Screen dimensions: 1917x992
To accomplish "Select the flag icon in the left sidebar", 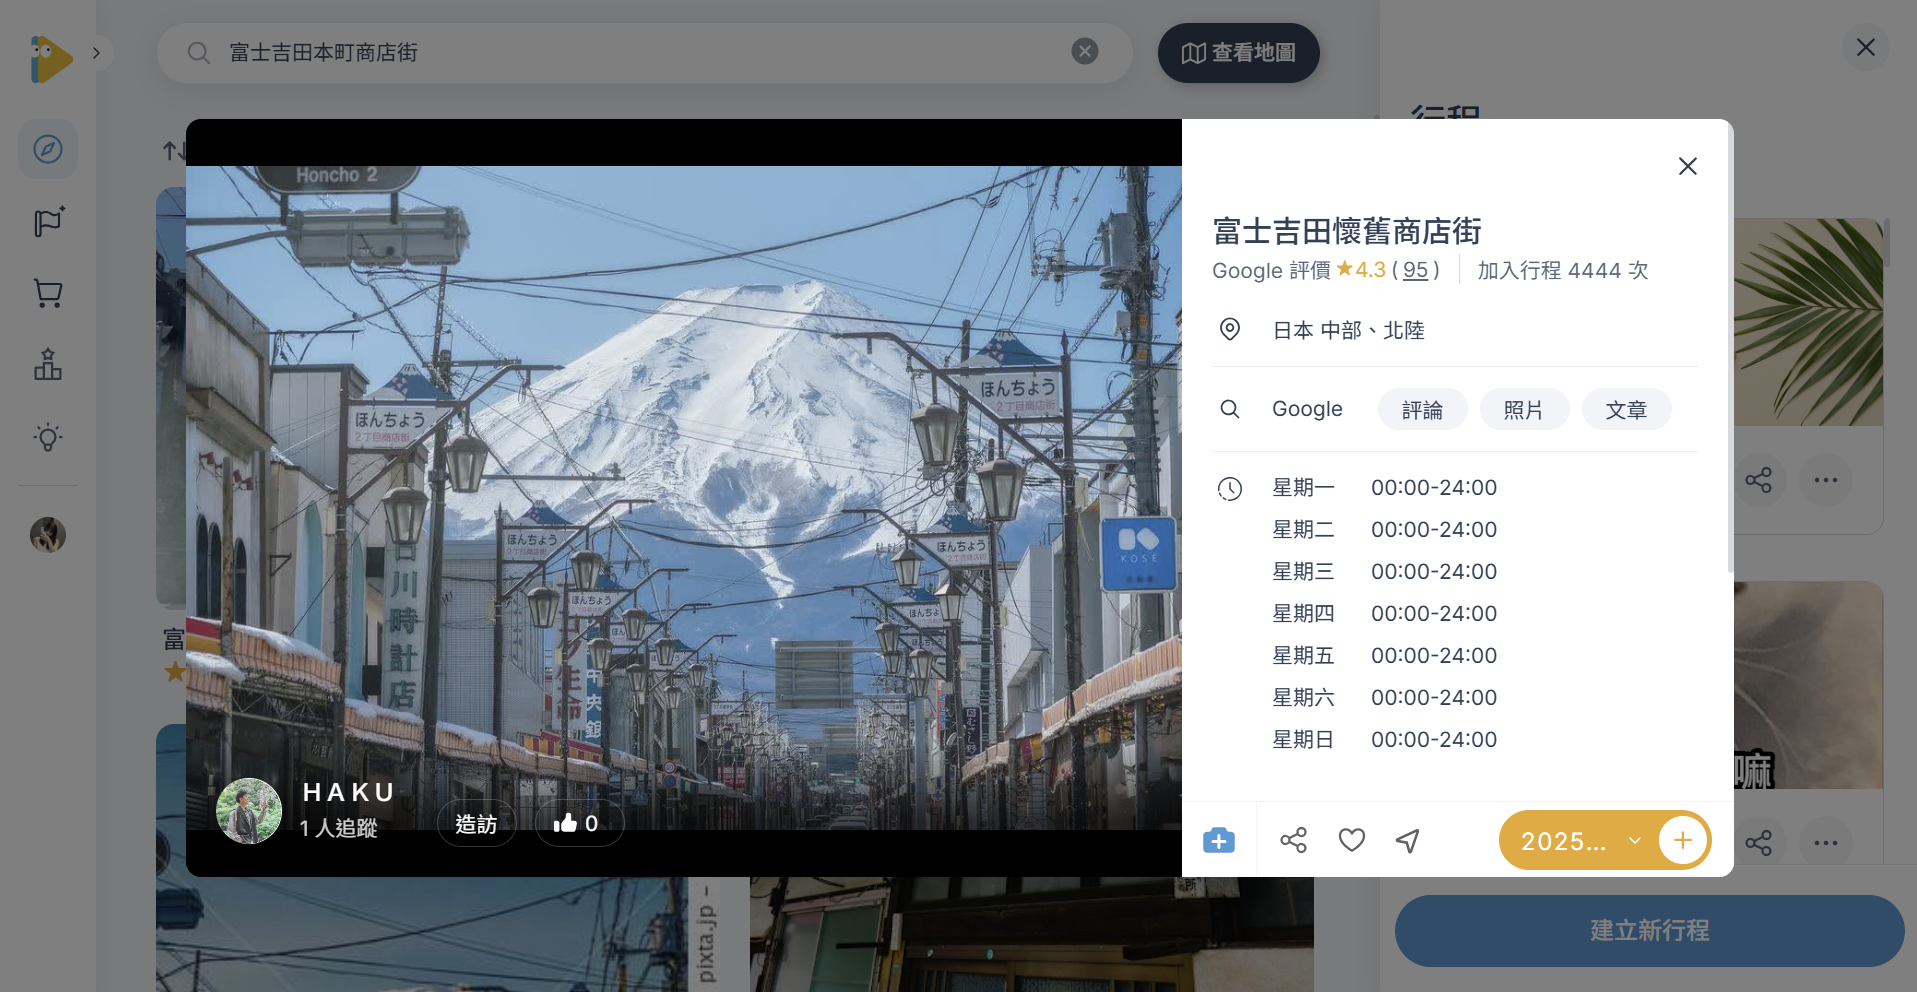I will pyautogui.click(x=47, y=221).
